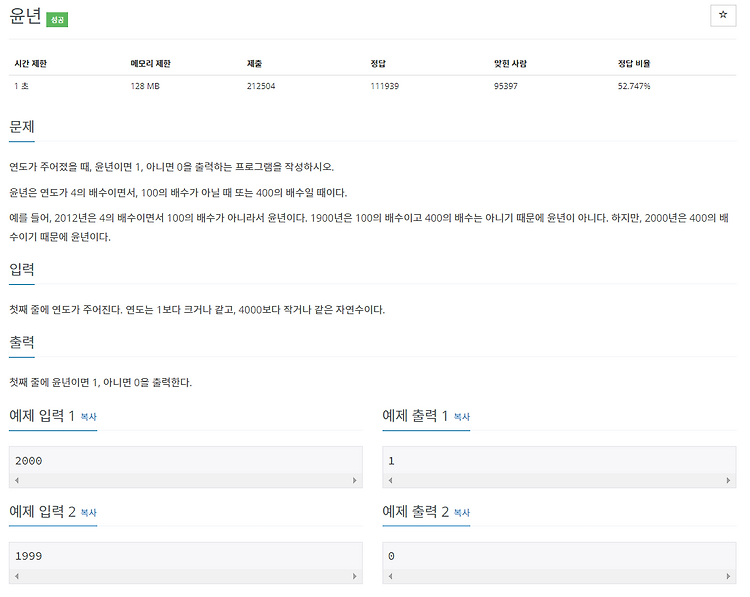Click left scroll arrow of example output 2
Screen dimensions: 750x597
point(390,576)
